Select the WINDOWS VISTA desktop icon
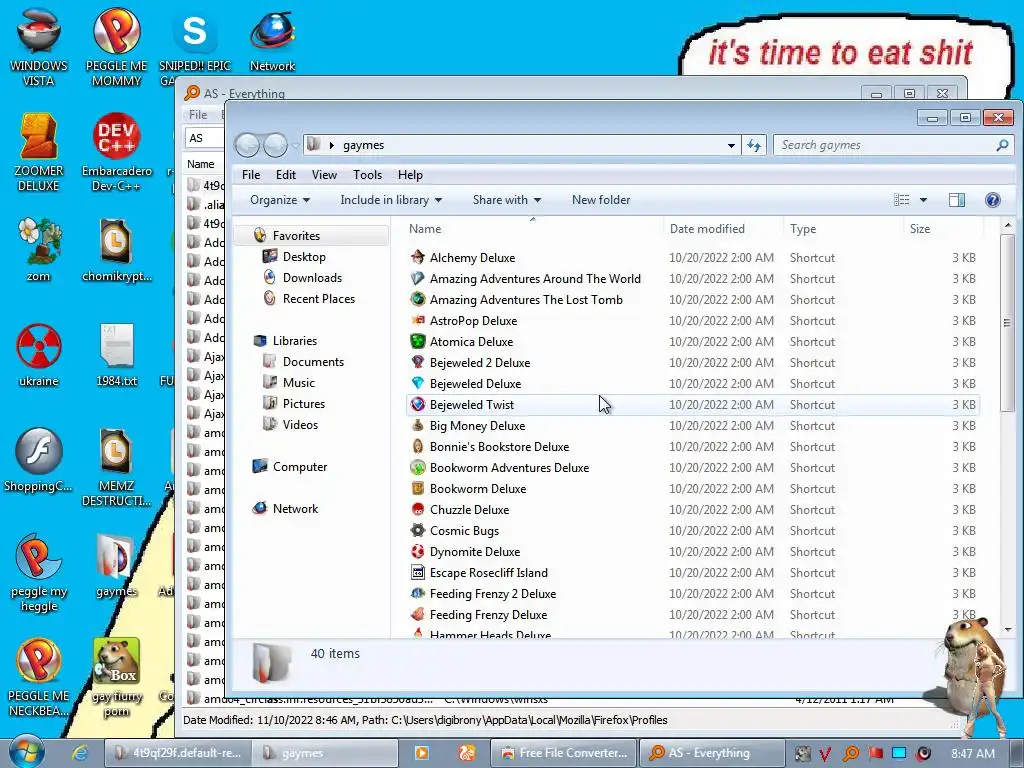 (x=39, y=47)
